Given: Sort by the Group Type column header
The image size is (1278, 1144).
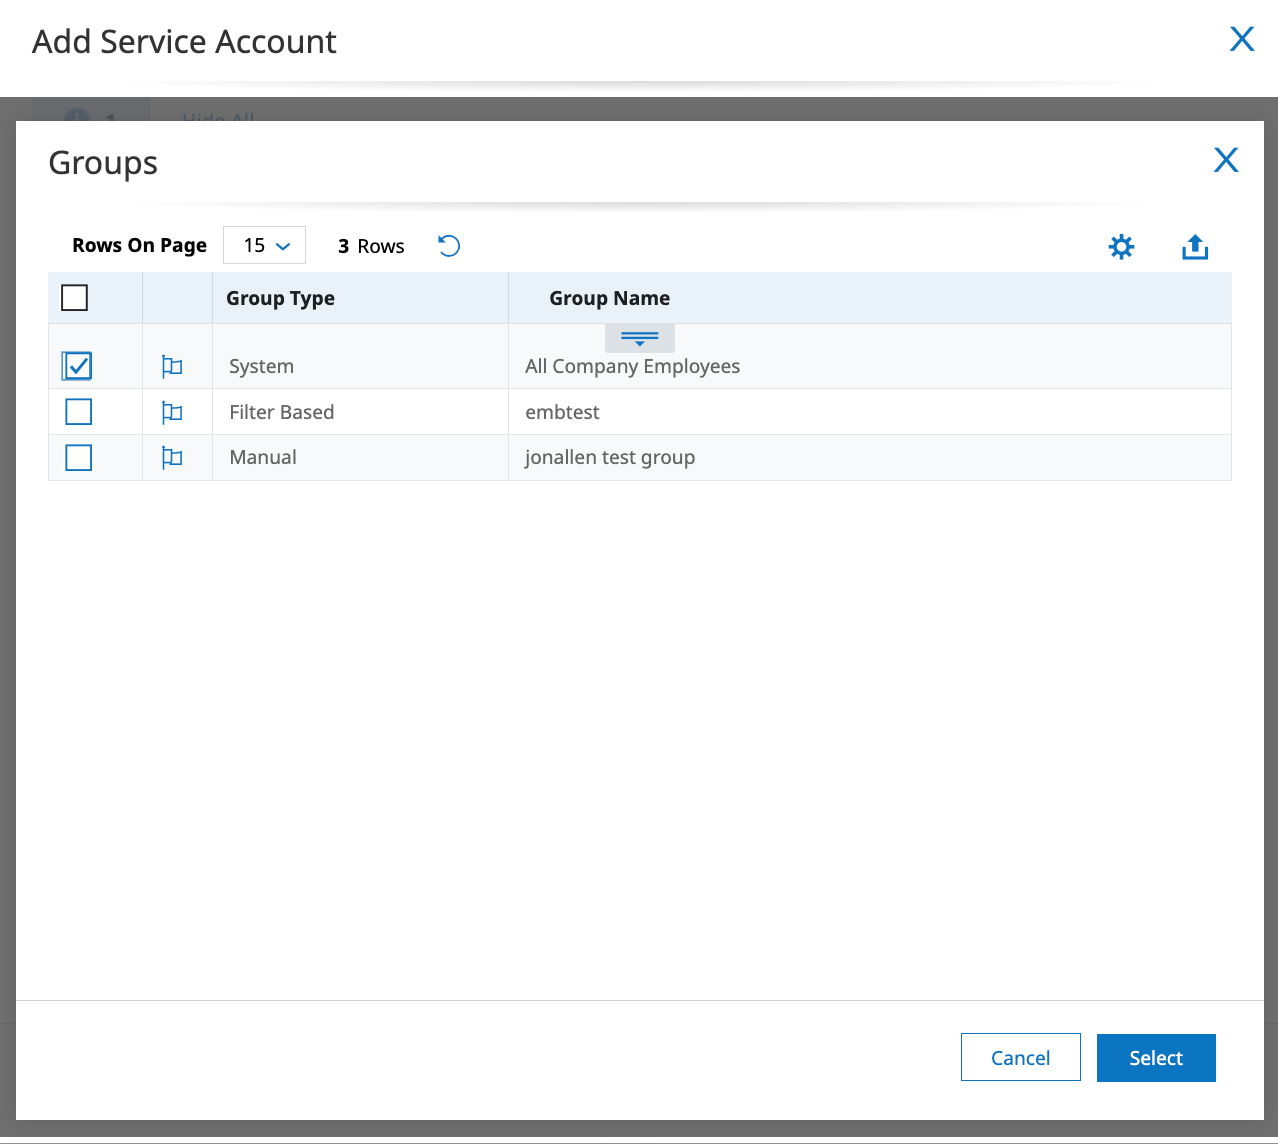Looking at the screenshot, I should point(280,298).
